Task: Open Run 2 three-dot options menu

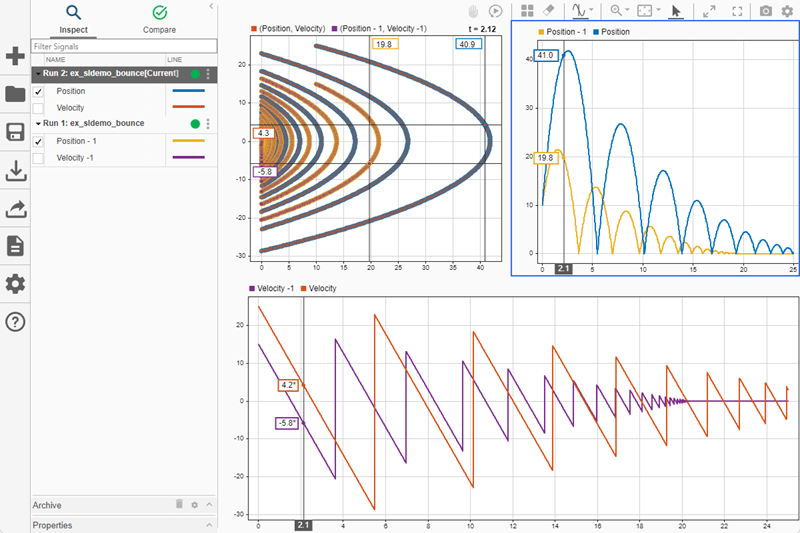Action: click(x=208, y=74)
